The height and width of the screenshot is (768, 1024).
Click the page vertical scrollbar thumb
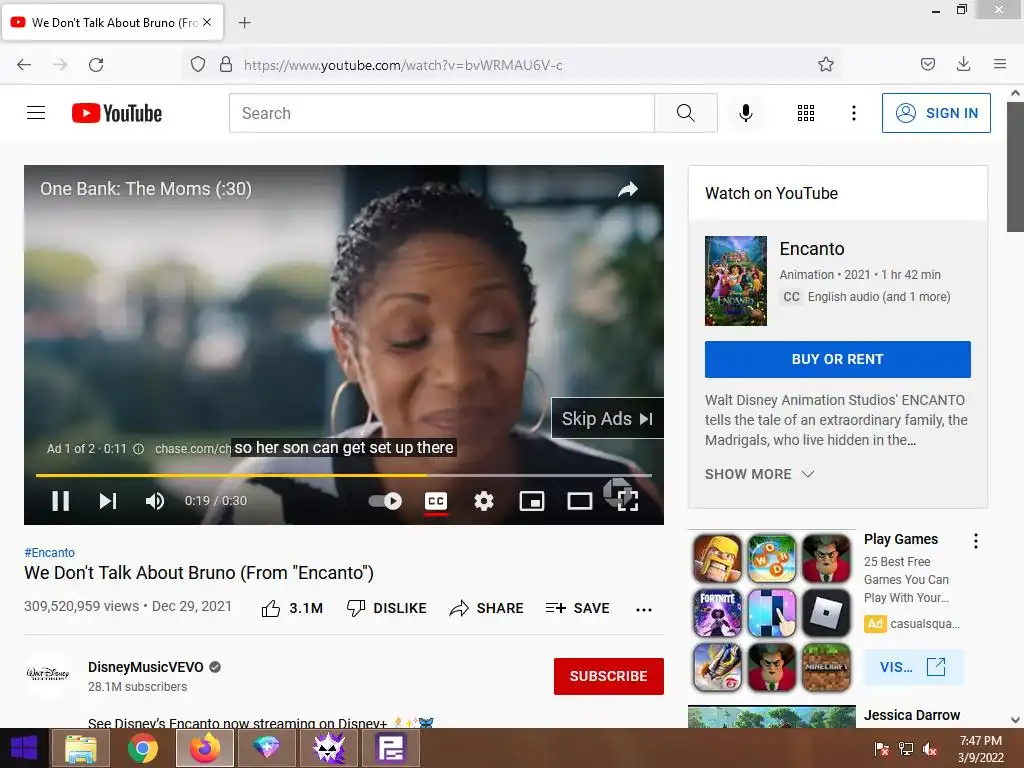1015,167
